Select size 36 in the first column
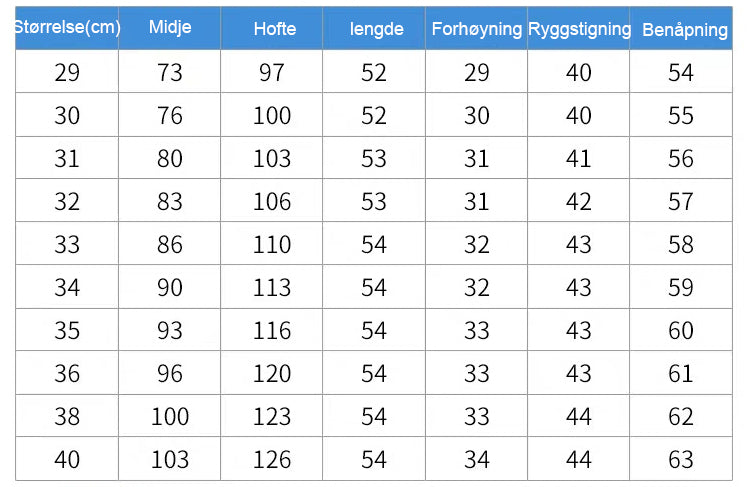This screenshot has width=747, height=487. (67, 374)
